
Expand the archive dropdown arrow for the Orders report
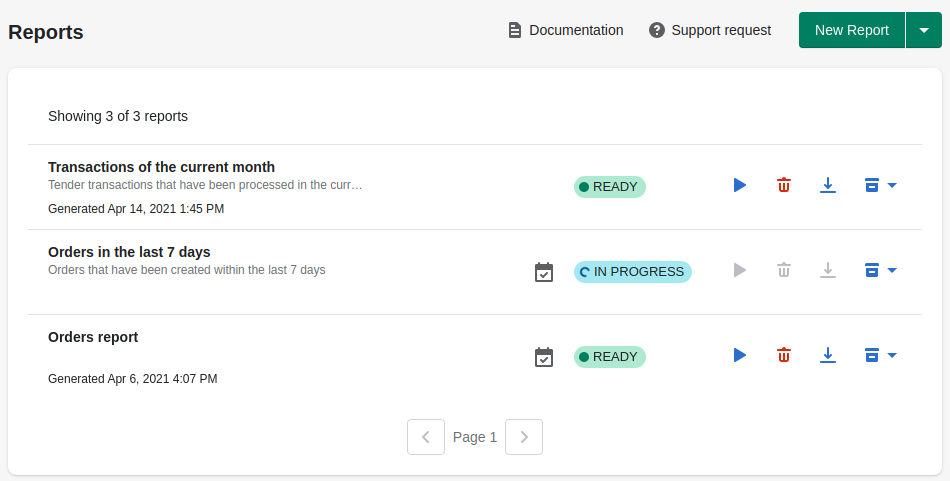coord(892,355)
